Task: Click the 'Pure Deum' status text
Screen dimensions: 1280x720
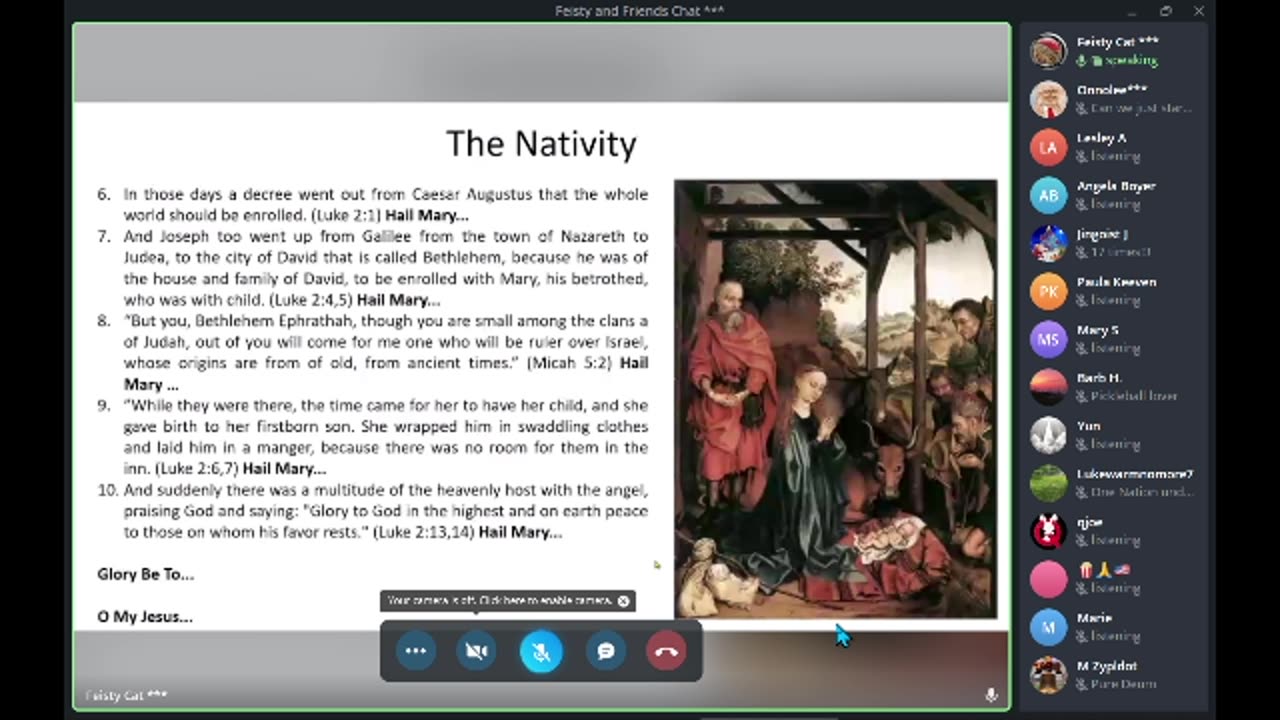Action: point(1123,684)
